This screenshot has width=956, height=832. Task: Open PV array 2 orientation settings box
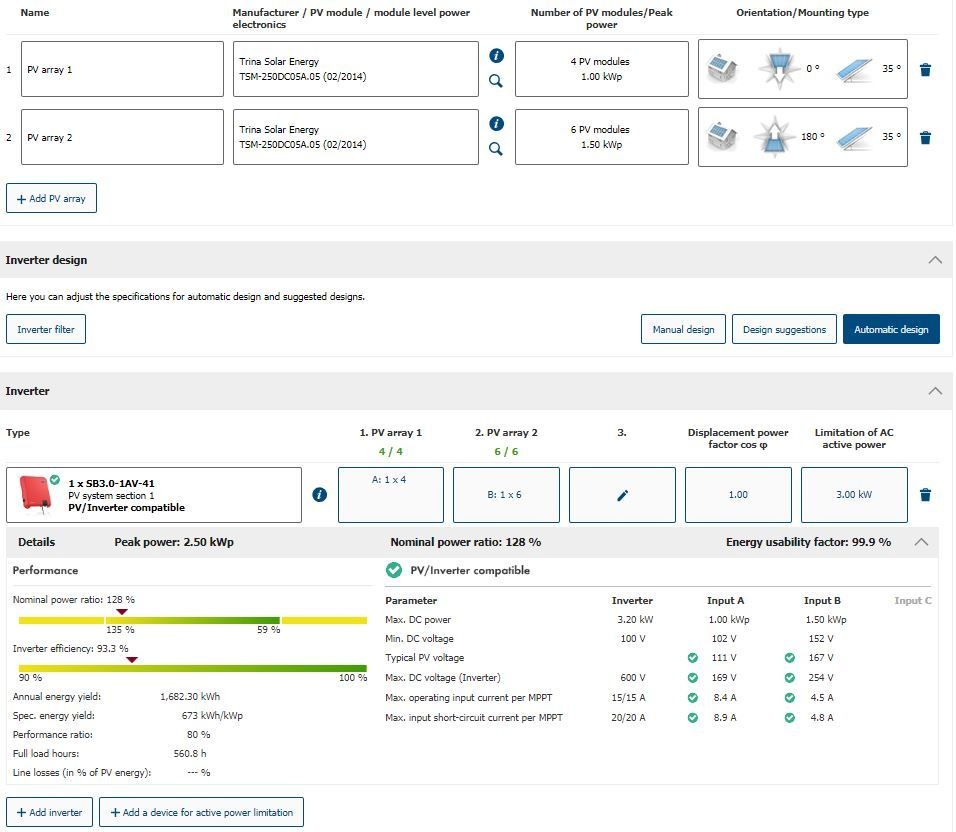[x=802, y=137]
